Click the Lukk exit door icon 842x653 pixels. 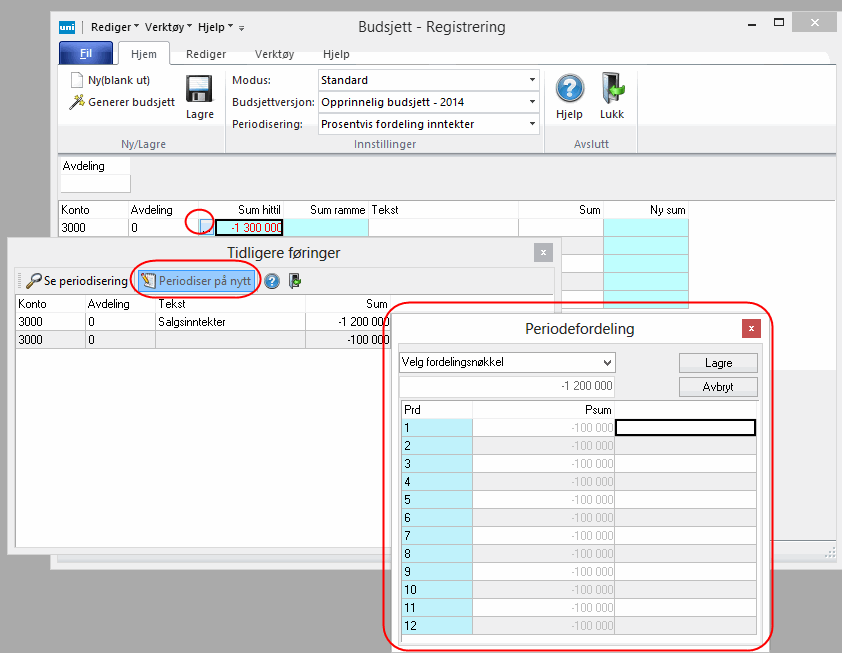coord(612,89)
